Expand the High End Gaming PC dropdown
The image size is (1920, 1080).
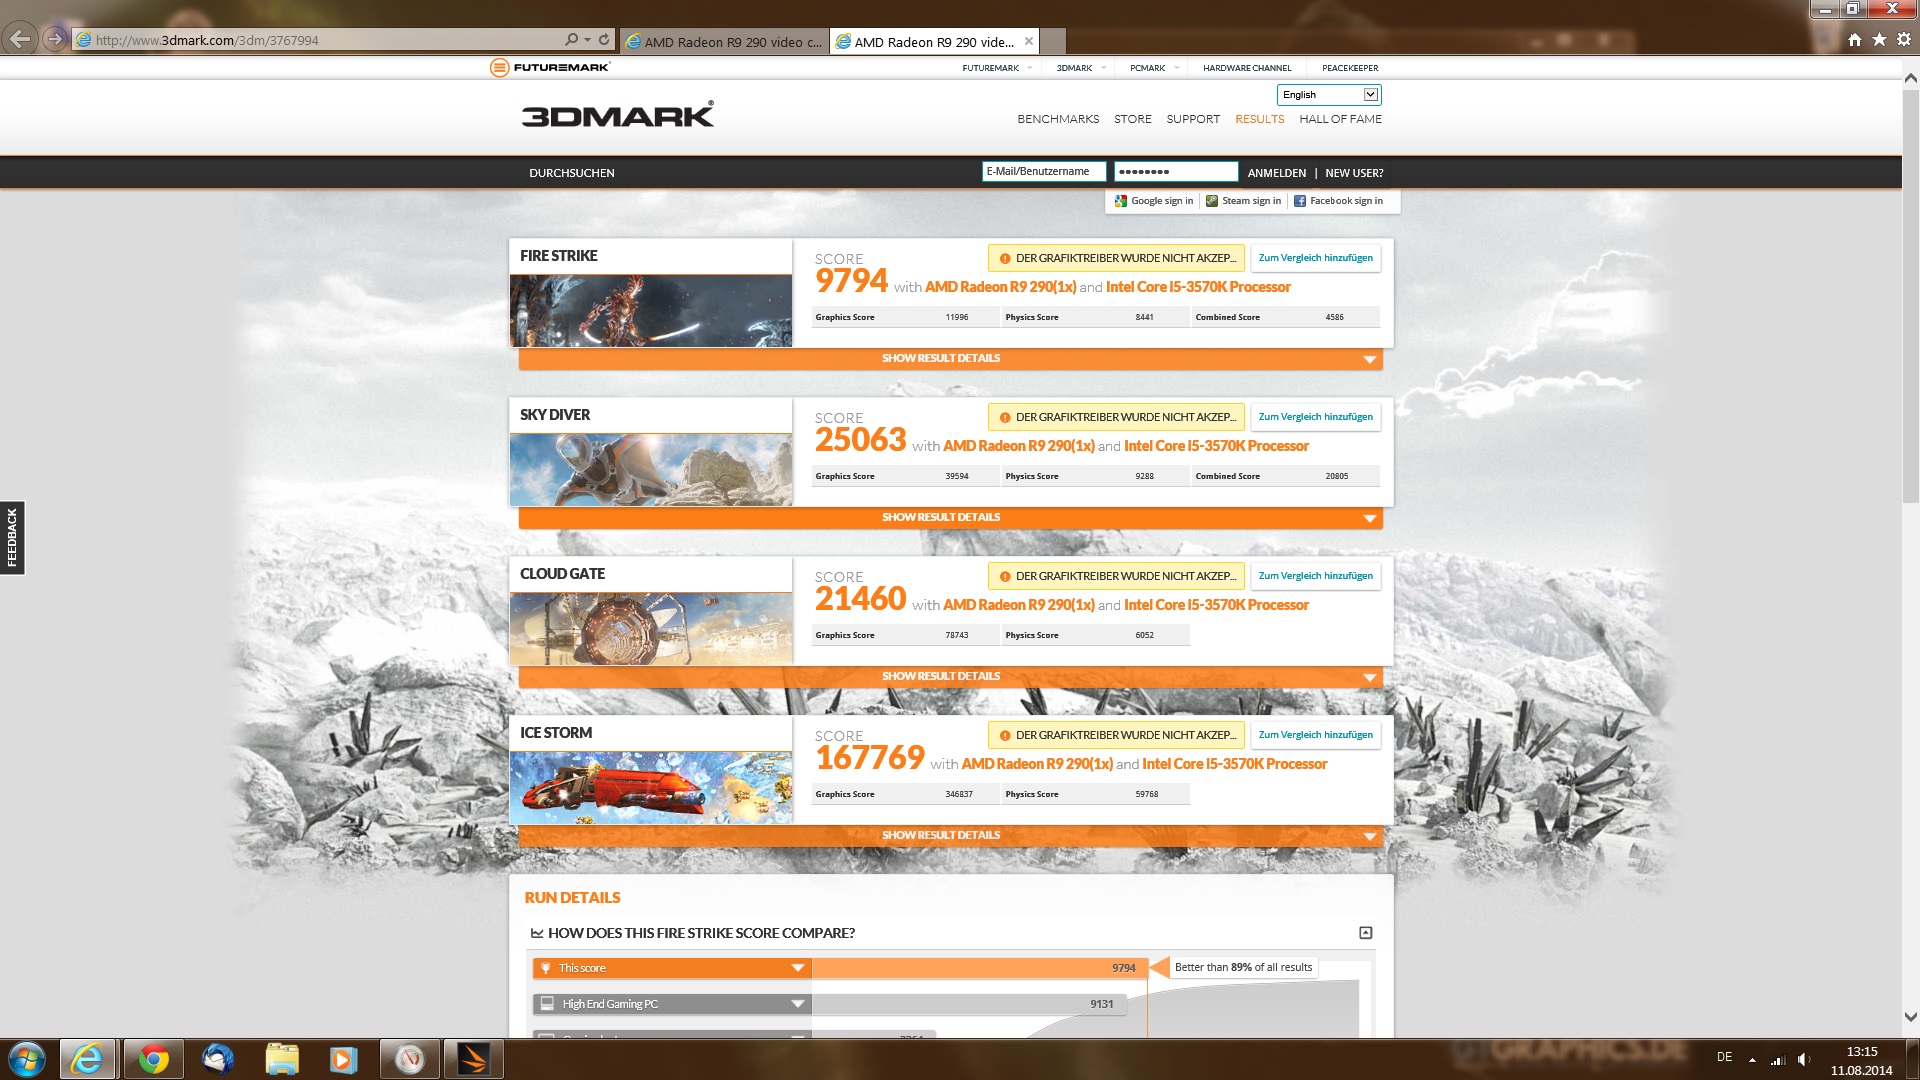pos(797,1004)
